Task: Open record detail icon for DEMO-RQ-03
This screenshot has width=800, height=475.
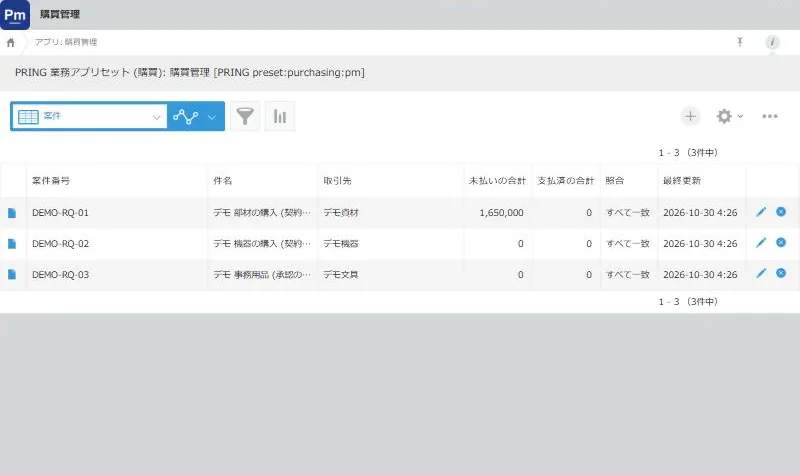Action: click(12, 274)
